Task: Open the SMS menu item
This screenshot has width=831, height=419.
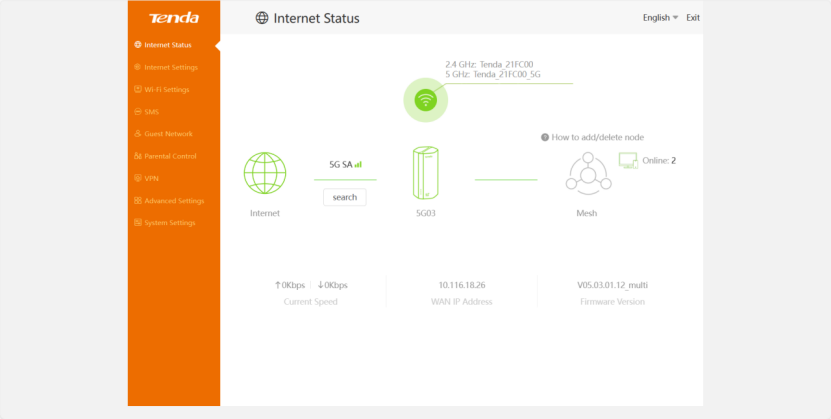Action: click(151, 112)
